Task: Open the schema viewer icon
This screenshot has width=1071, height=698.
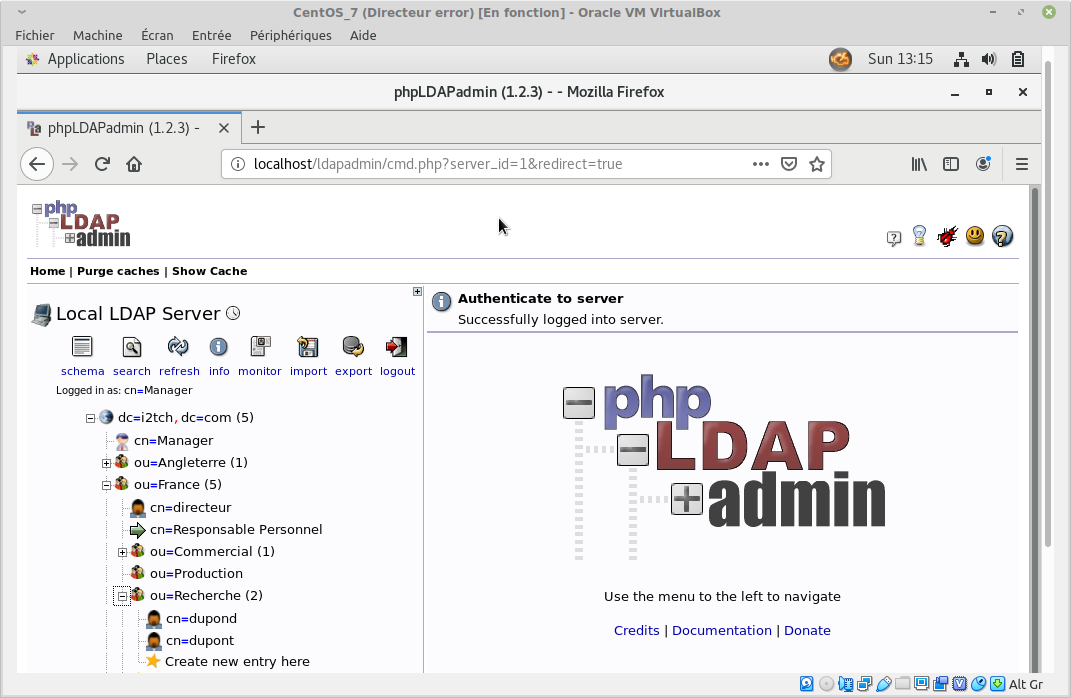Action: click(x=82, y=347)
